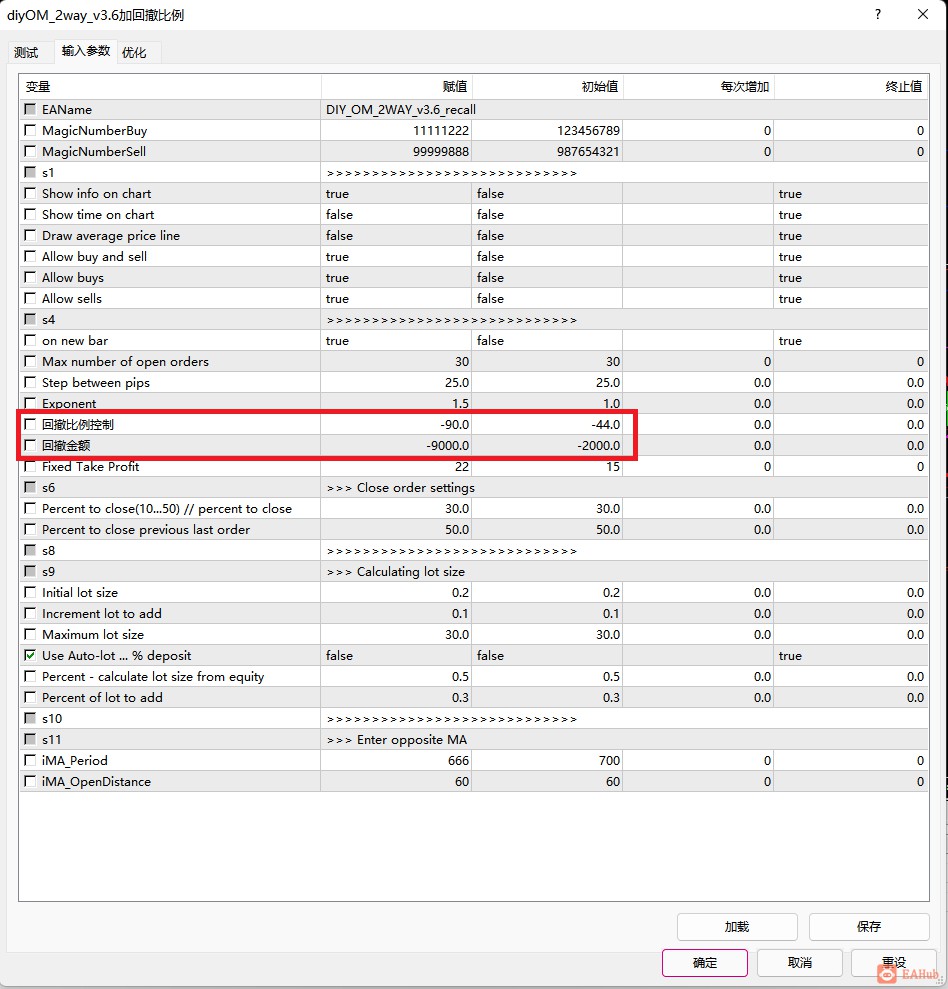Tick the Step between pips checkbox
Image resolution: width=948 pixels, height=989 pixels.
(30, 382)
